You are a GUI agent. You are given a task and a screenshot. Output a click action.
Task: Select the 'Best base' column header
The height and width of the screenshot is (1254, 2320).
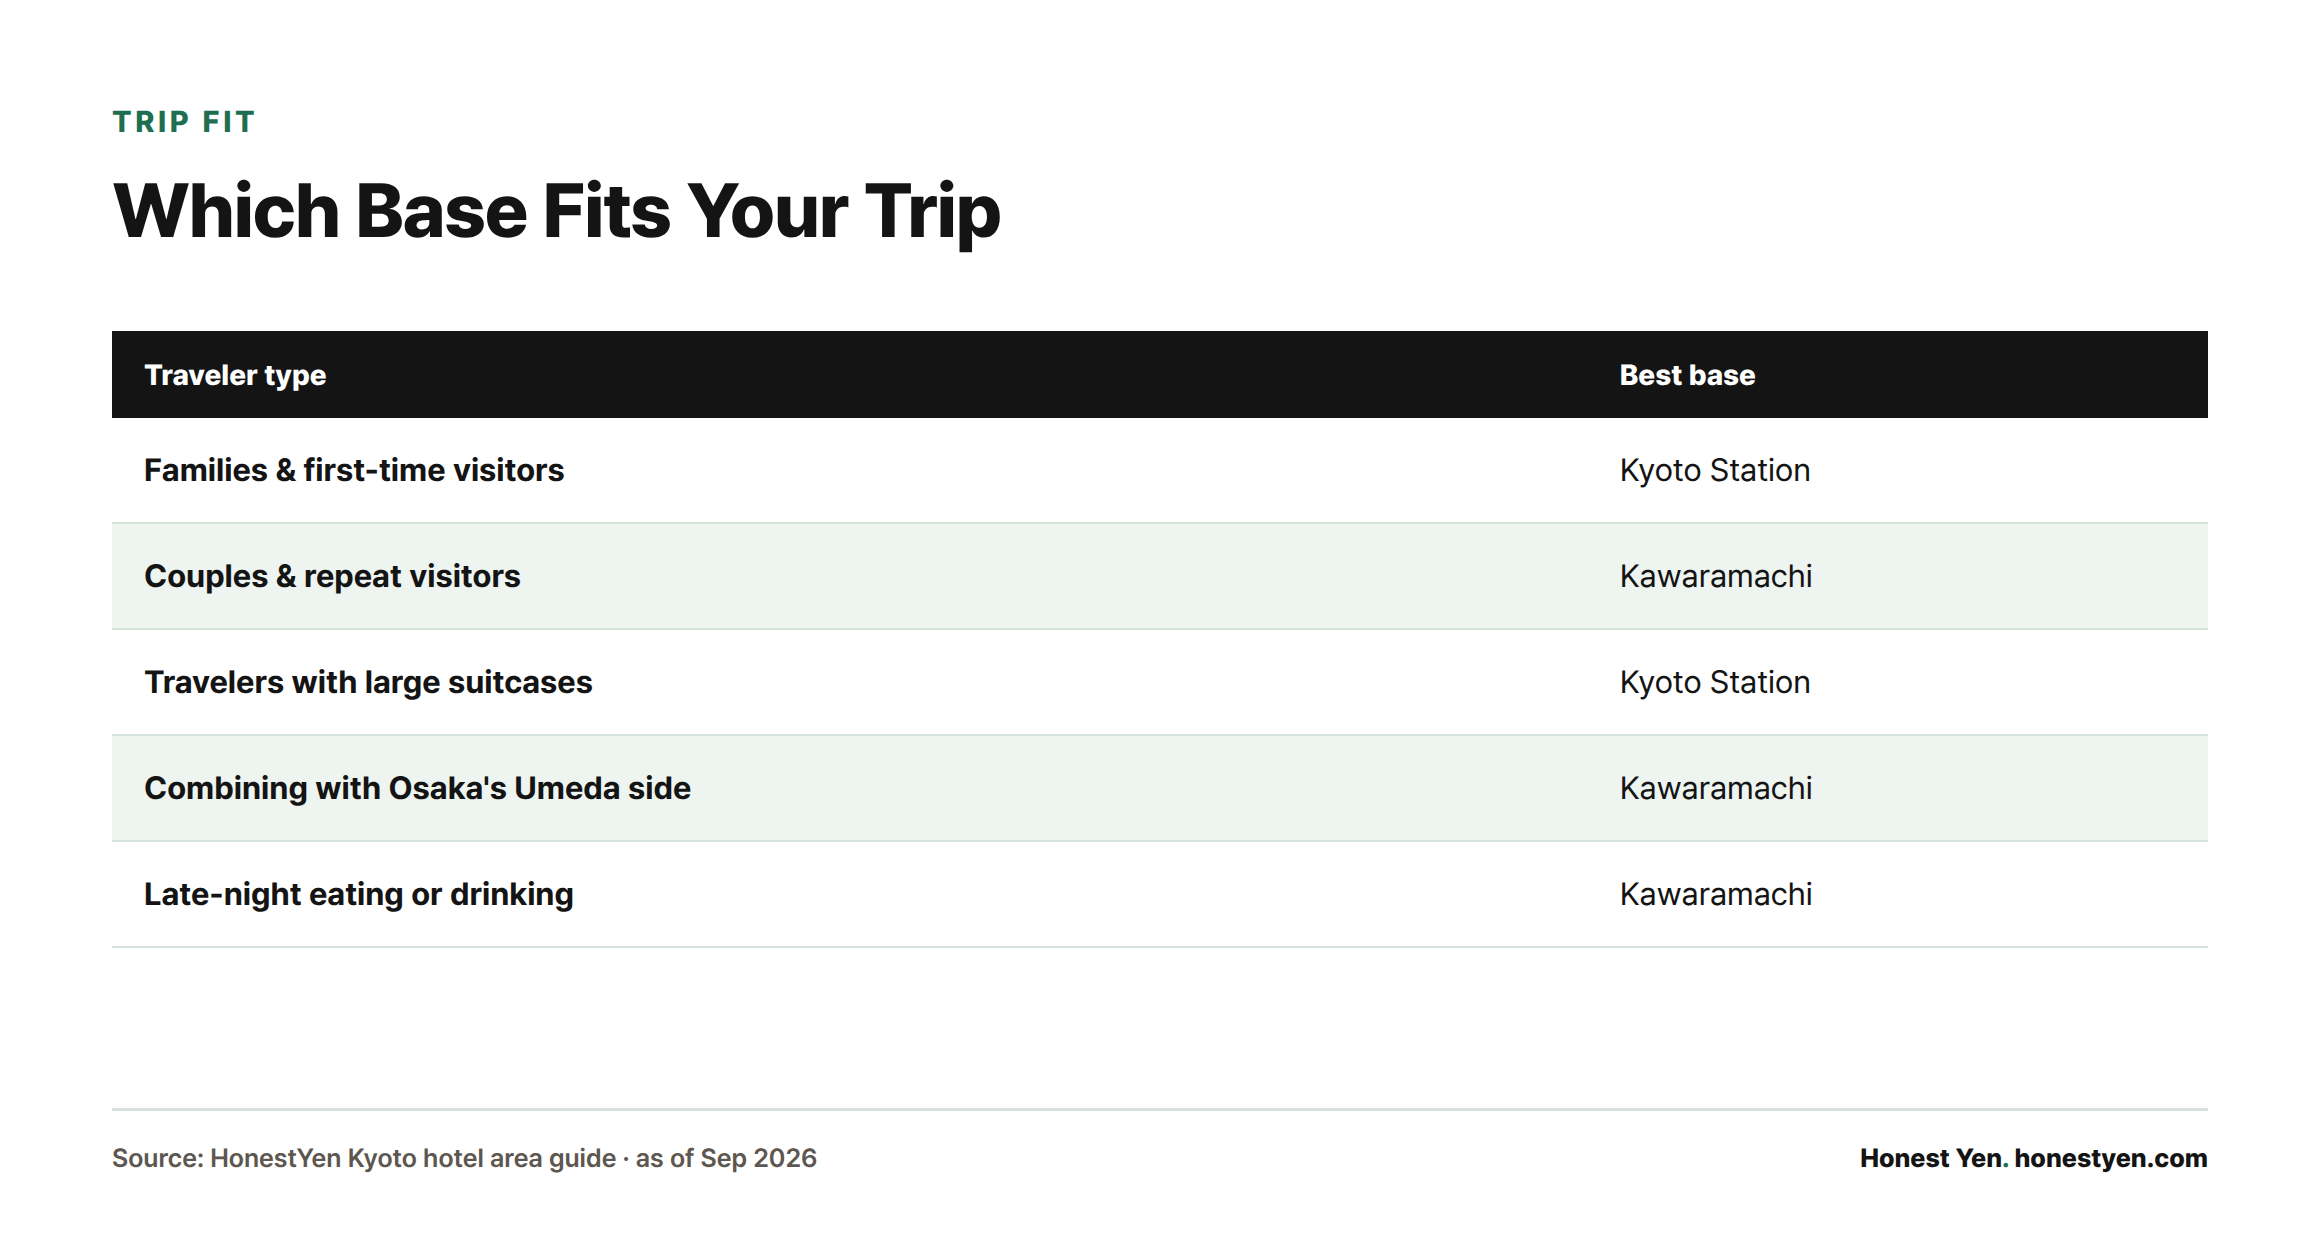pos(1687,375)
